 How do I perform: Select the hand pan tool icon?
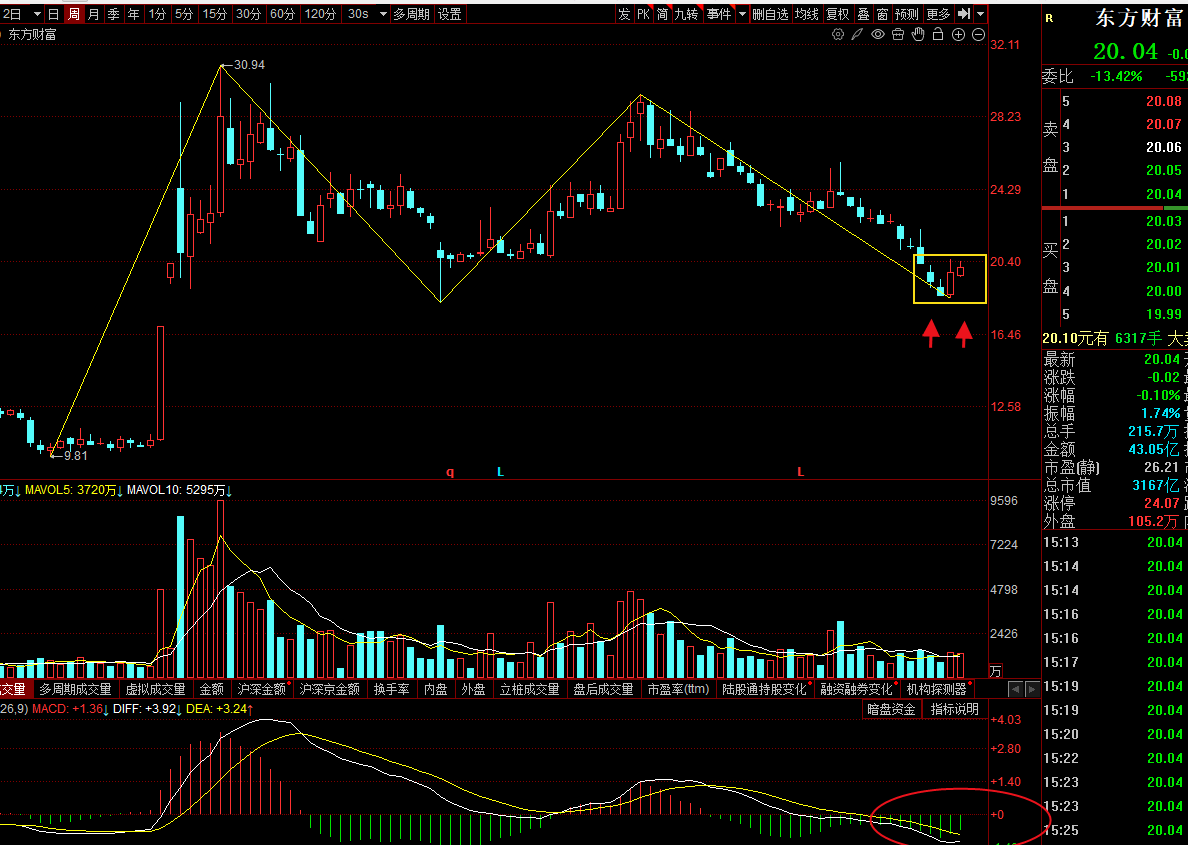tap(918, 34)
